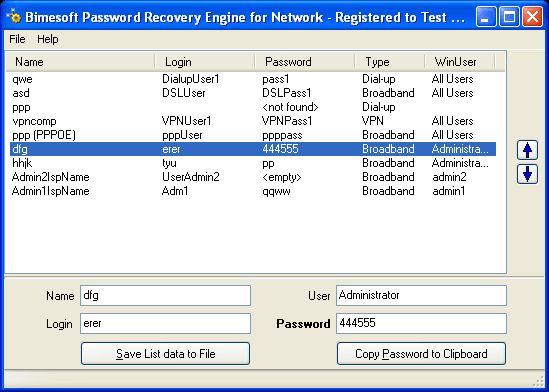The height and width of the screenshot is (392, 549).
Task: Click the qqww password cell
Action: click(276, 191)
